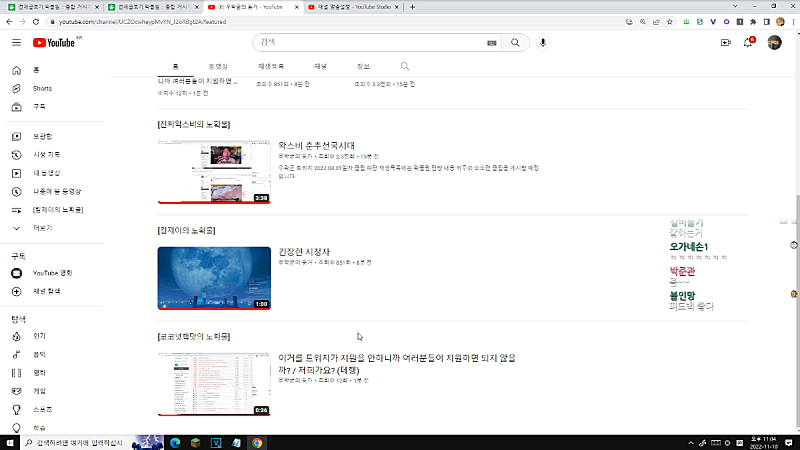Open video title 왁스비 춘추전국시대
Viewport: 800px width, 450px height.
click(x=316, y=146)
